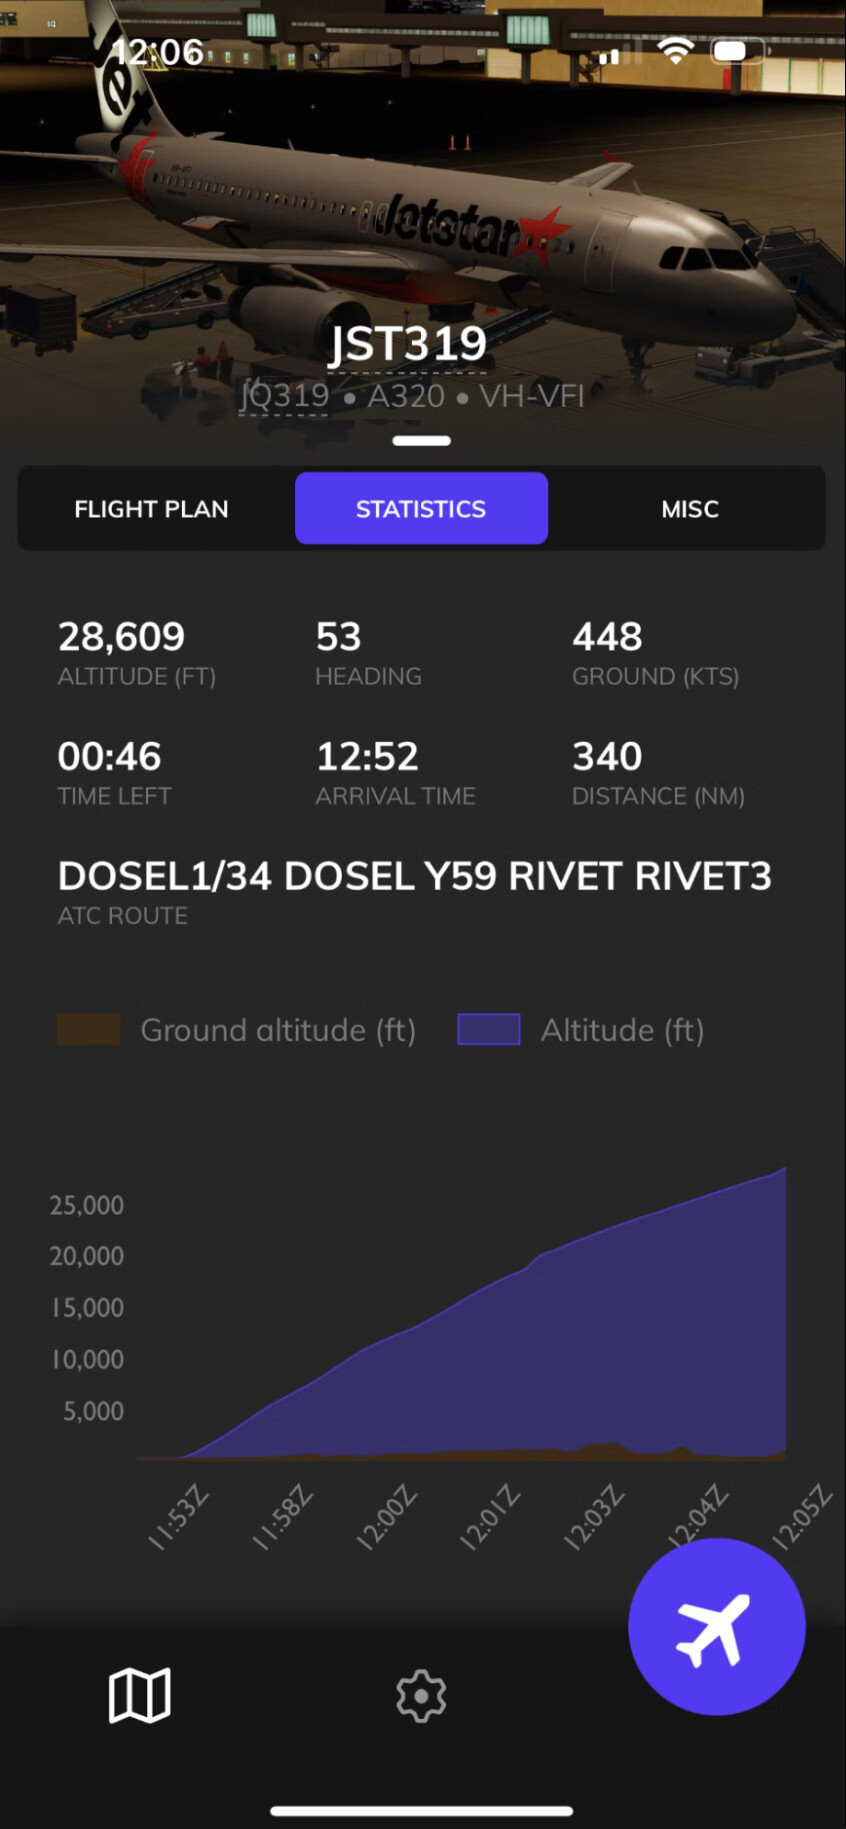Tap the battery status icon
Screen dimensions: 846x1829
pos(736,51)
